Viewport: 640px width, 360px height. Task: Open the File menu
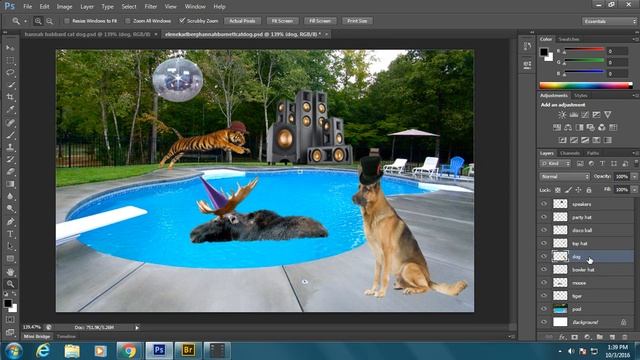coord(27,7)
